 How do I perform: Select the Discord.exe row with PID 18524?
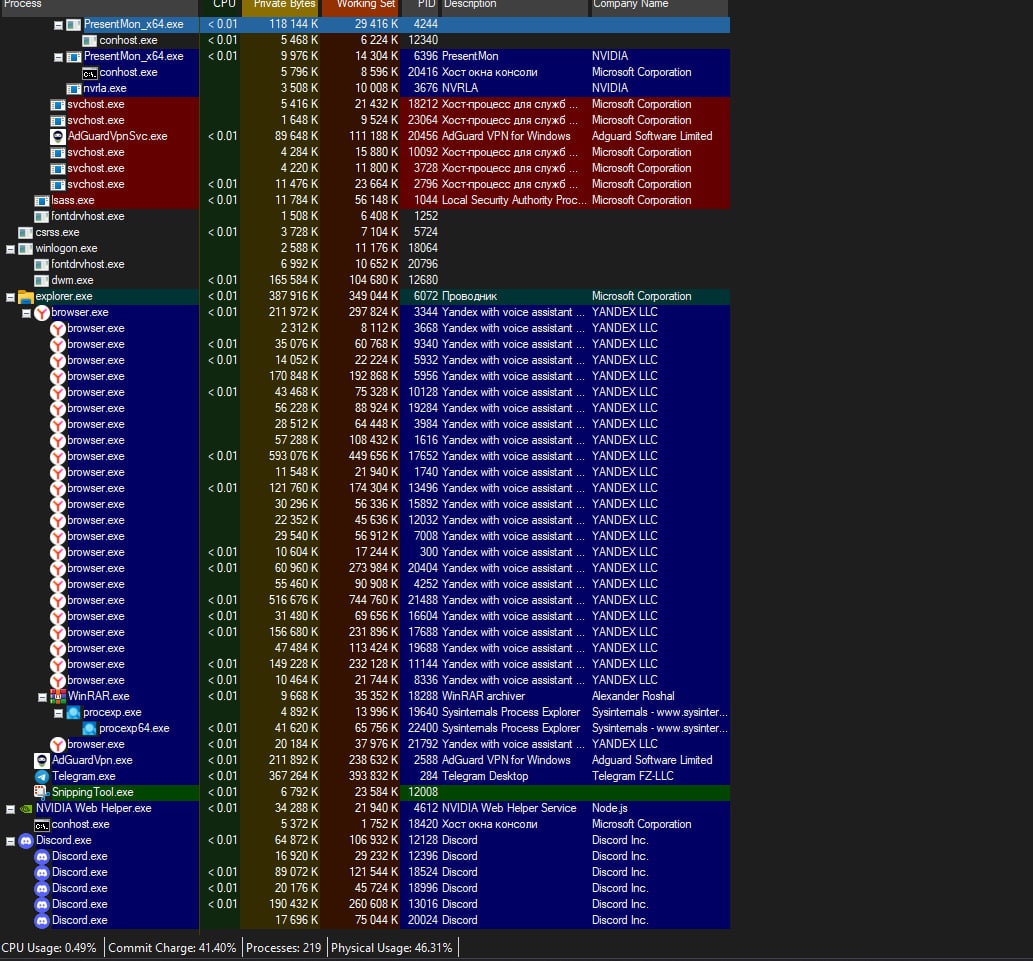[x=365, y=872]
